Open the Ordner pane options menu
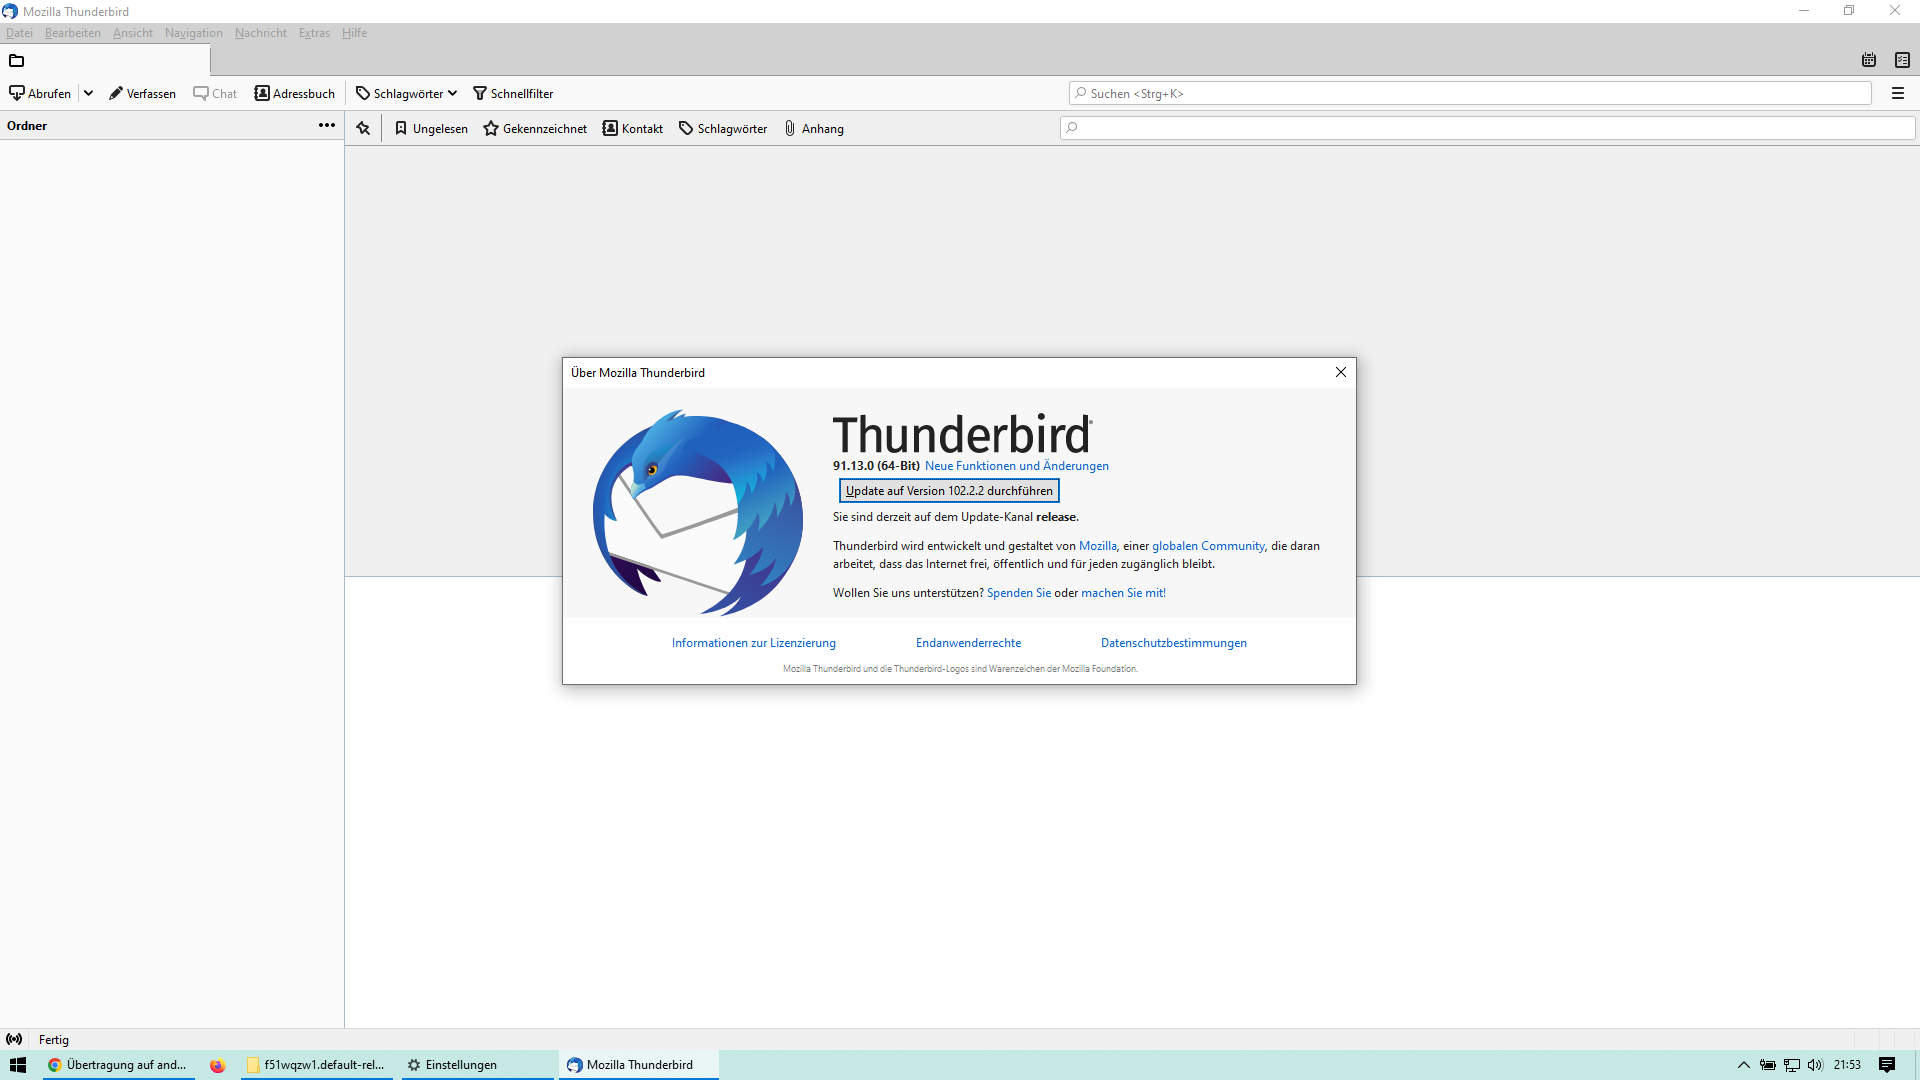 (x=326, y=125)
